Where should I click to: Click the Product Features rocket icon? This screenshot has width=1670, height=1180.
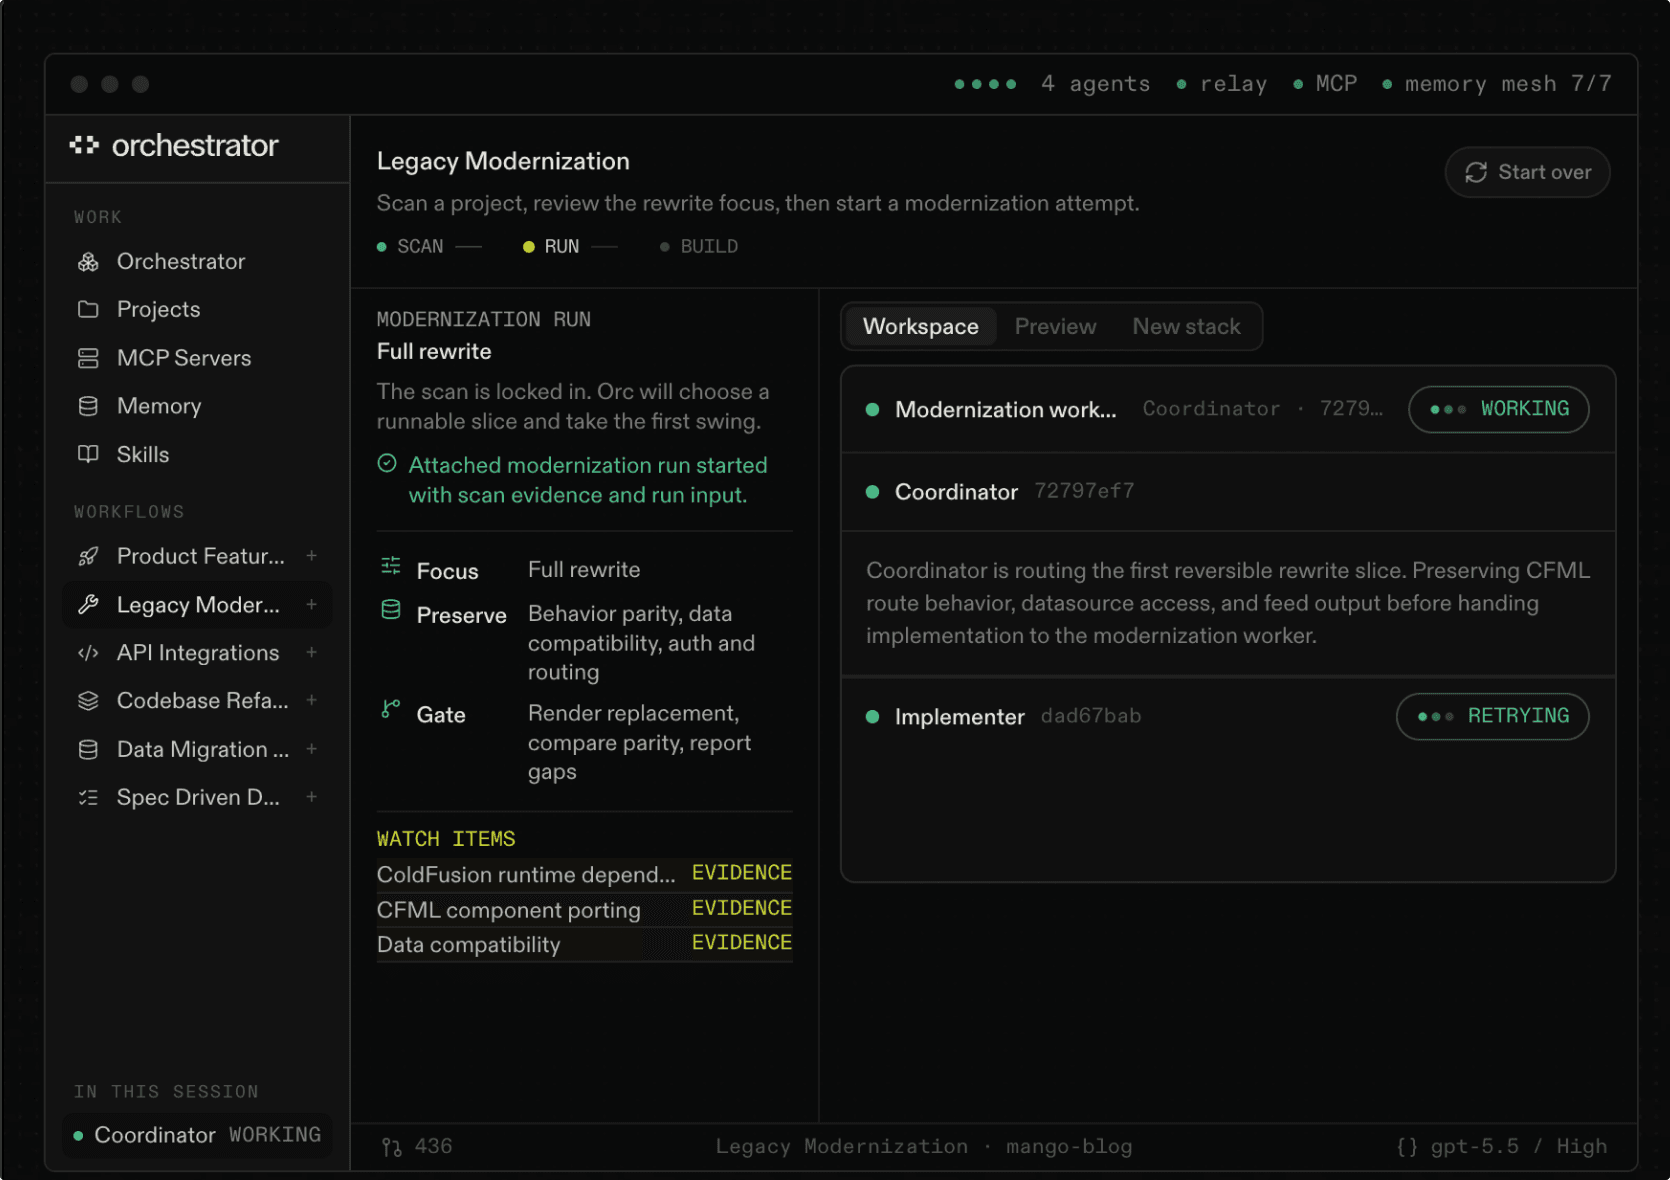click(x=88, y=556)
